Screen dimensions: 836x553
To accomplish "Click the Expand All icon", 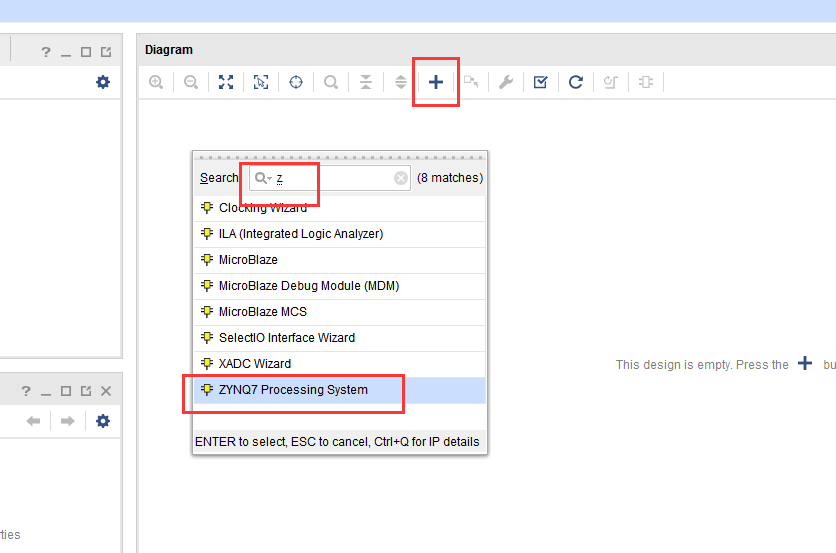I will tap(401, 82).
